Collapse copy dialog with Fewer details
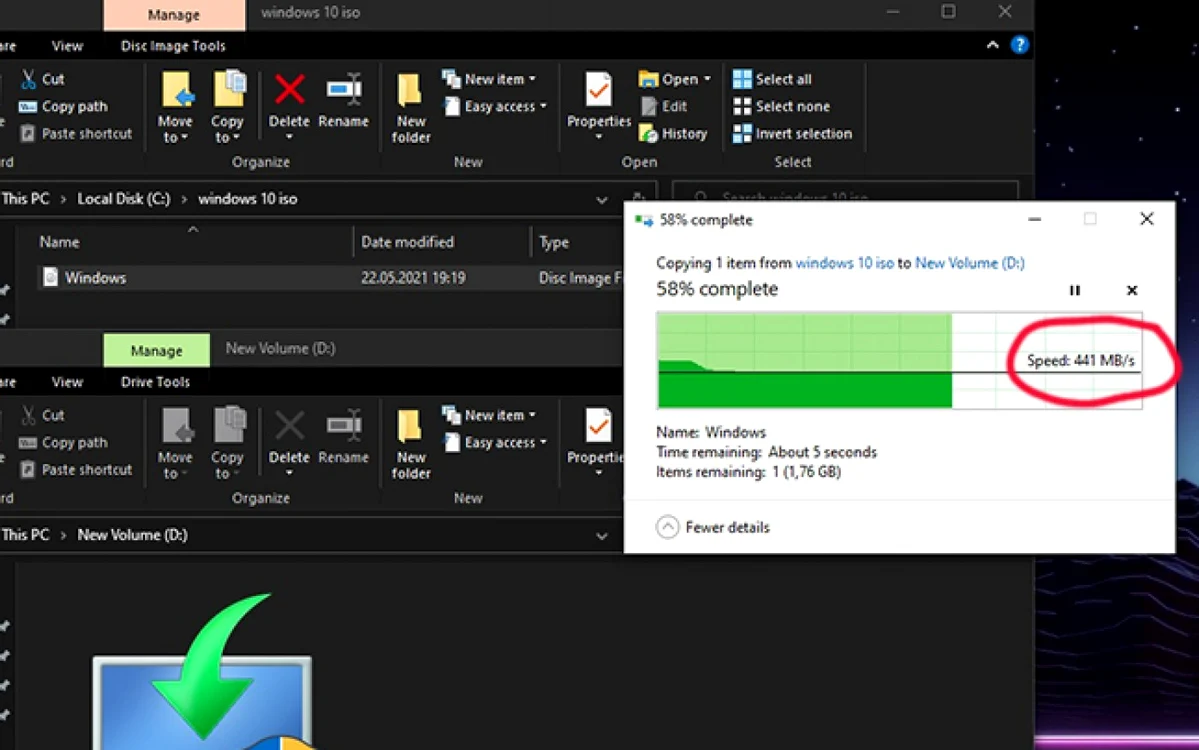 coord(713,528)
